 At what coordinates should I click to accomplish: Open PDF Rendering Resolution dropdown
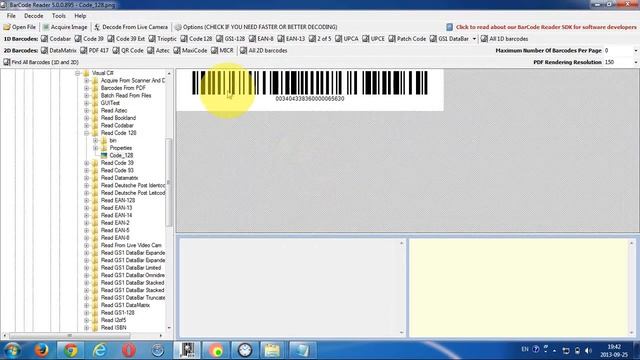point(636,62)
